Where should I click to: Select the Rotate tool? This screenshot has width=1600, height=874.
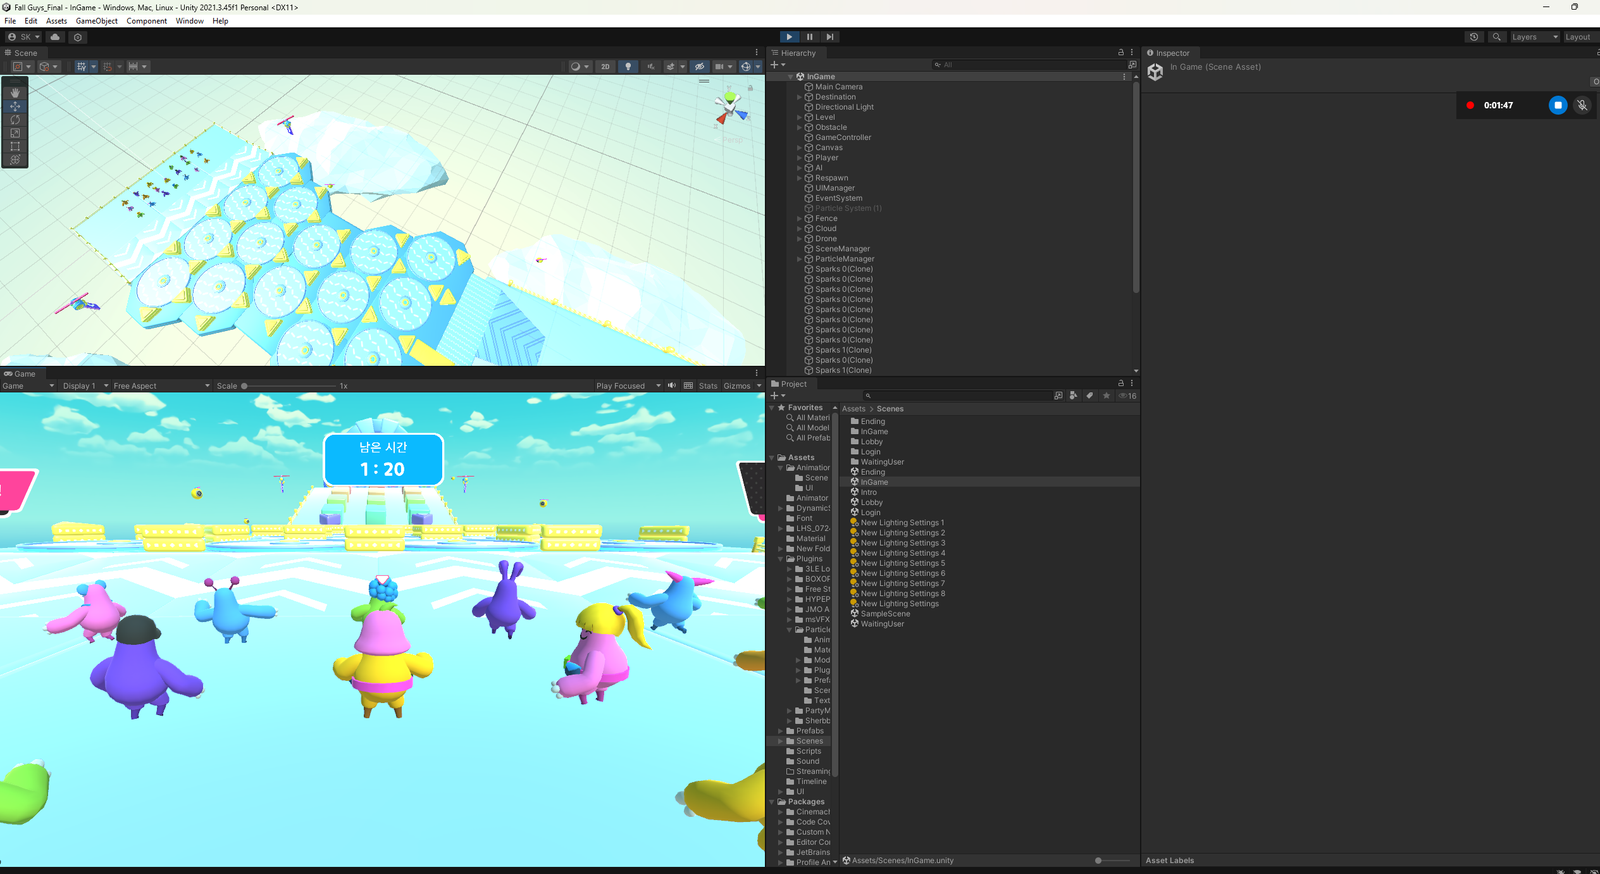(x=15, y=119)
